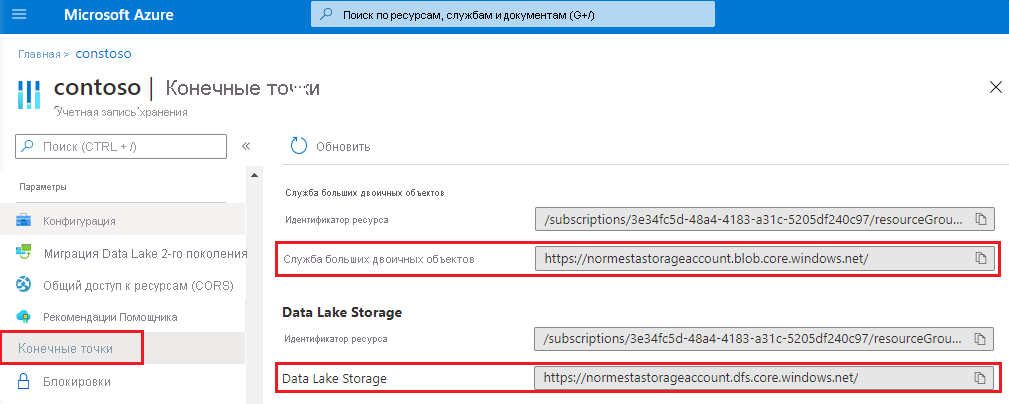Close the Конечные точки blade
The height and width of the screenshot is (404, 1009).
click(995, 87)
